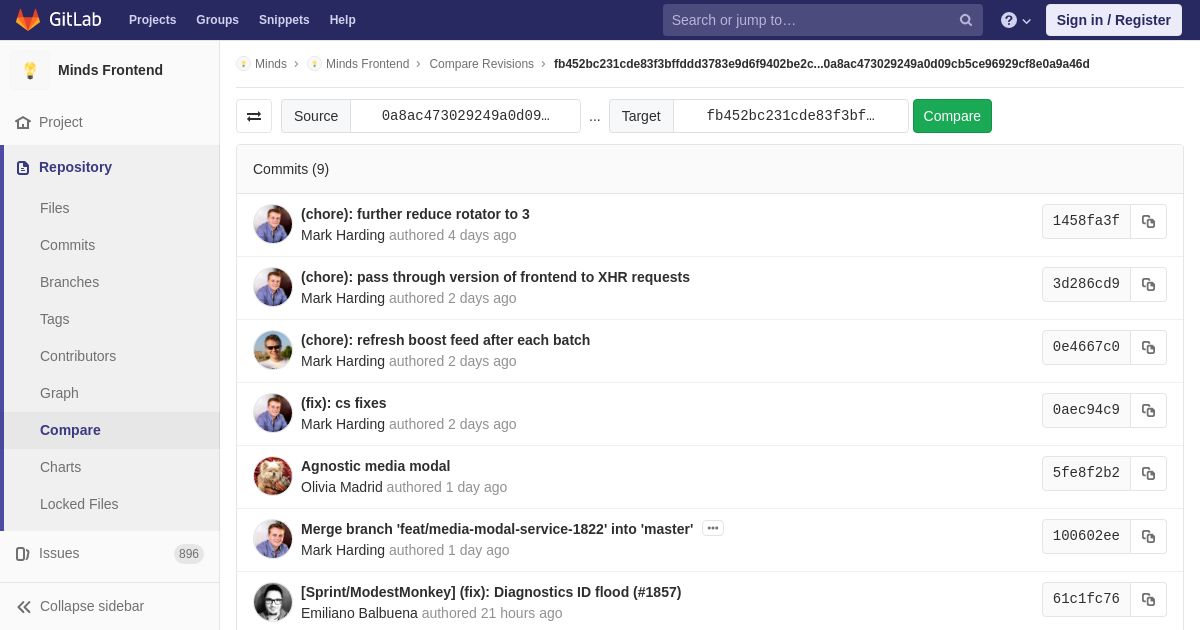Click Olivia Madrid author name
The image size is (1200, 630).
click(341, 487)
